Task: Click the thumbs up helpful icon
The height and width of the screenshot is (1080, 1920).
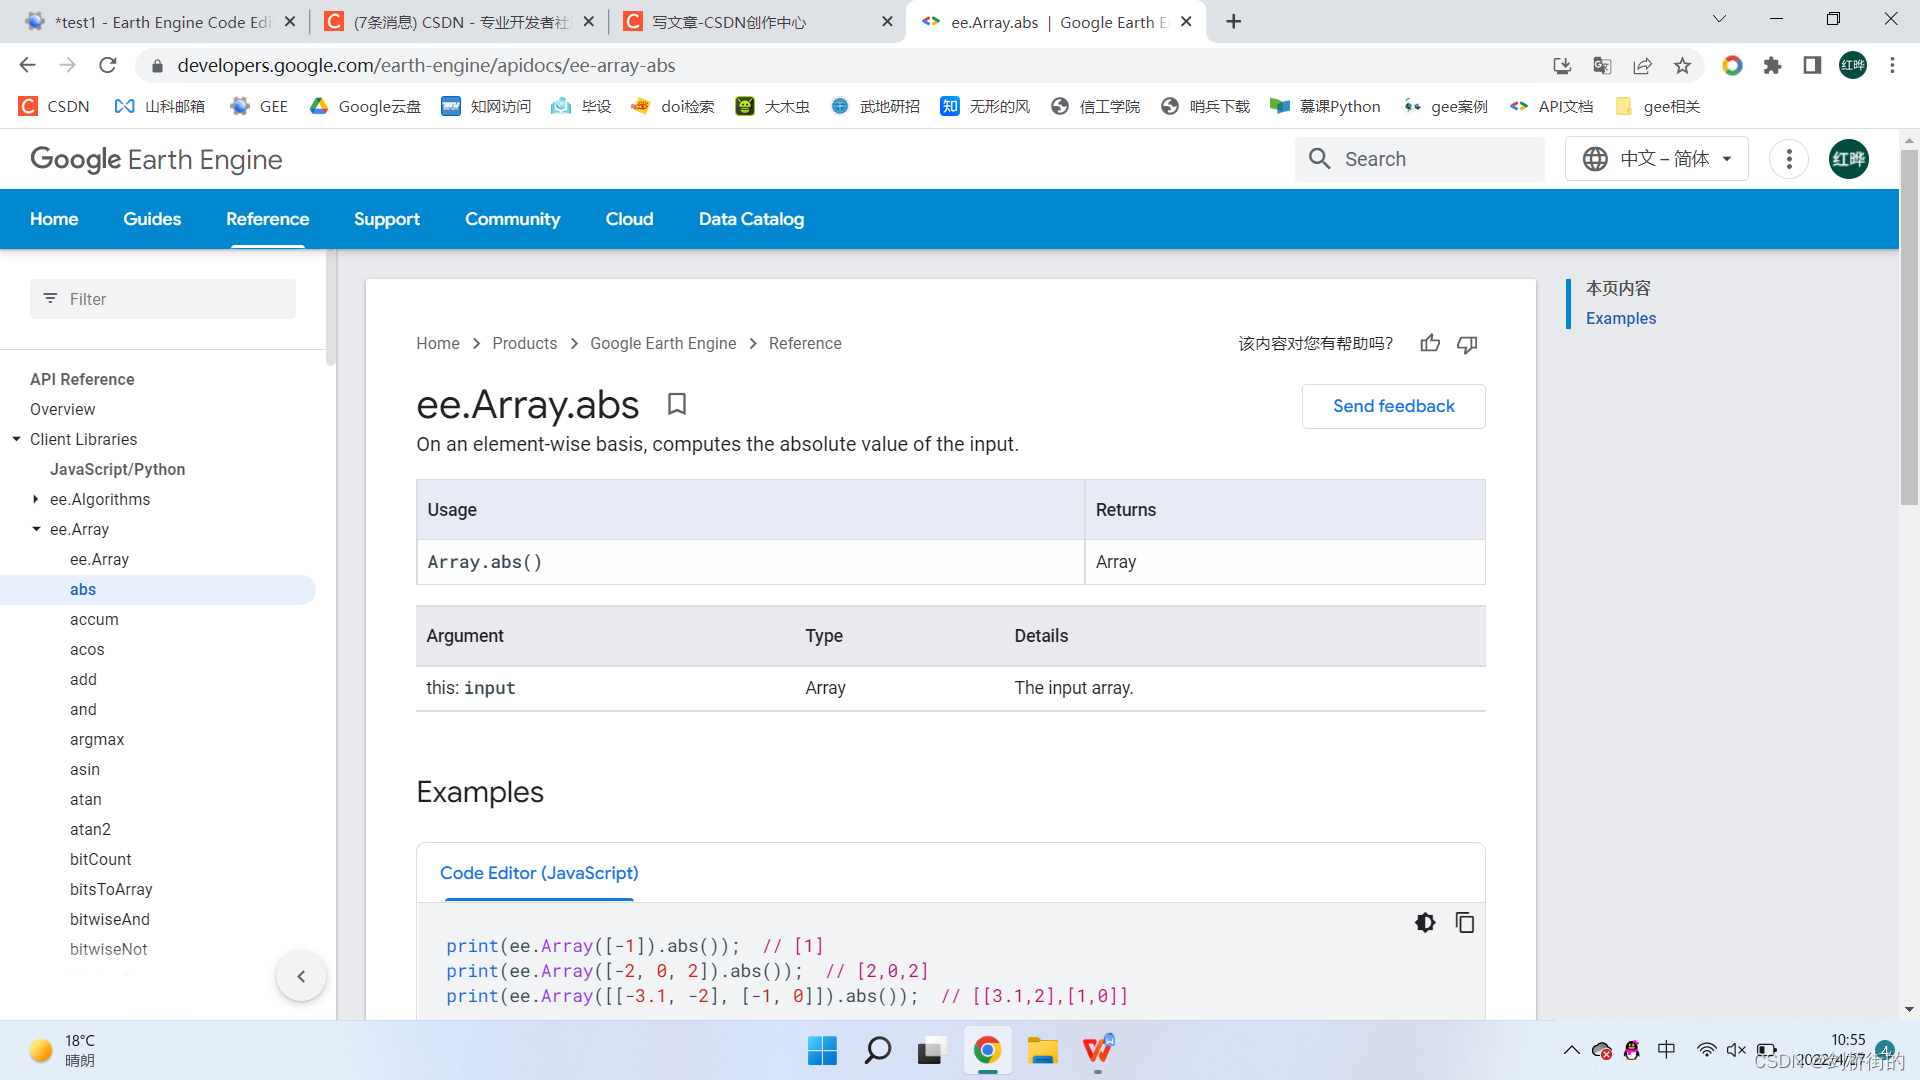Action: [x=1430, y=344]
